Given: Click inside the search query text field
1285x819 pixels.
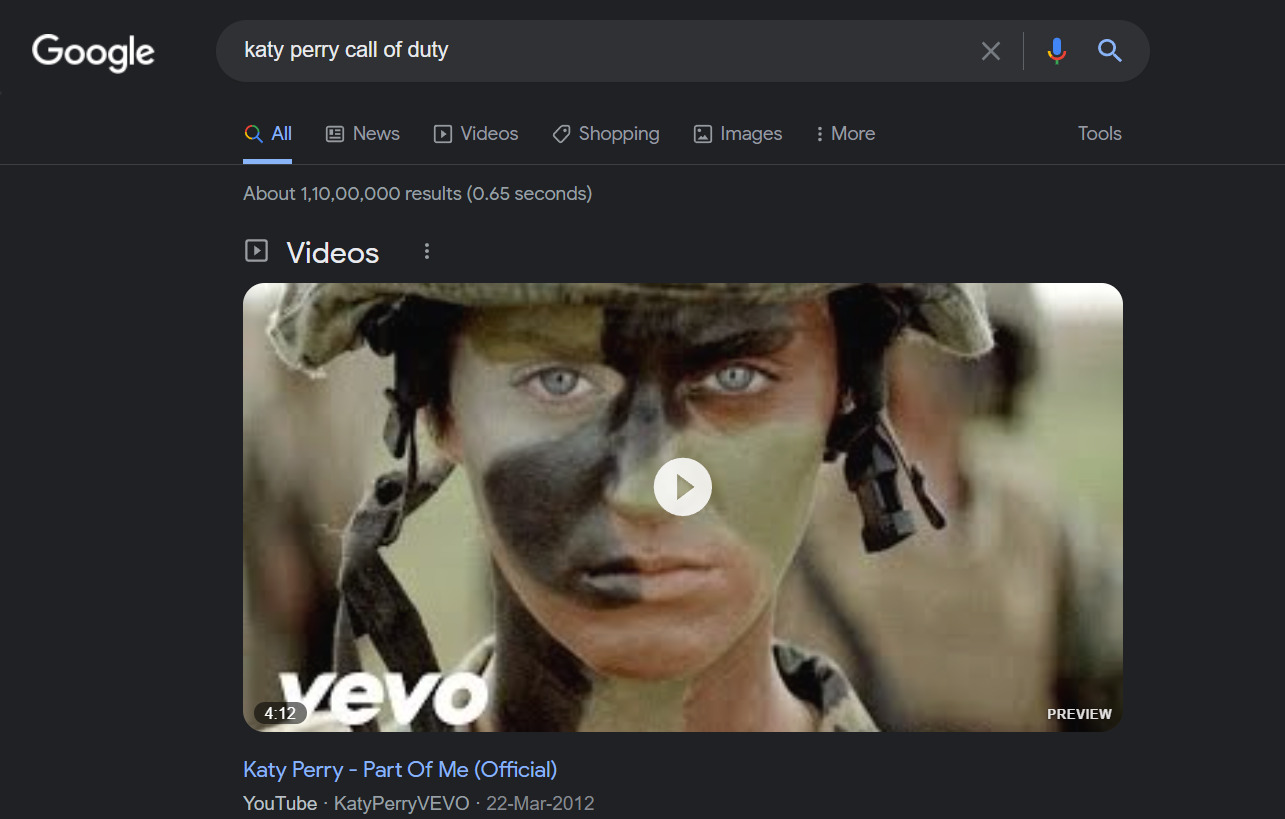Looking at the screenshot, I should pos(600,50).
